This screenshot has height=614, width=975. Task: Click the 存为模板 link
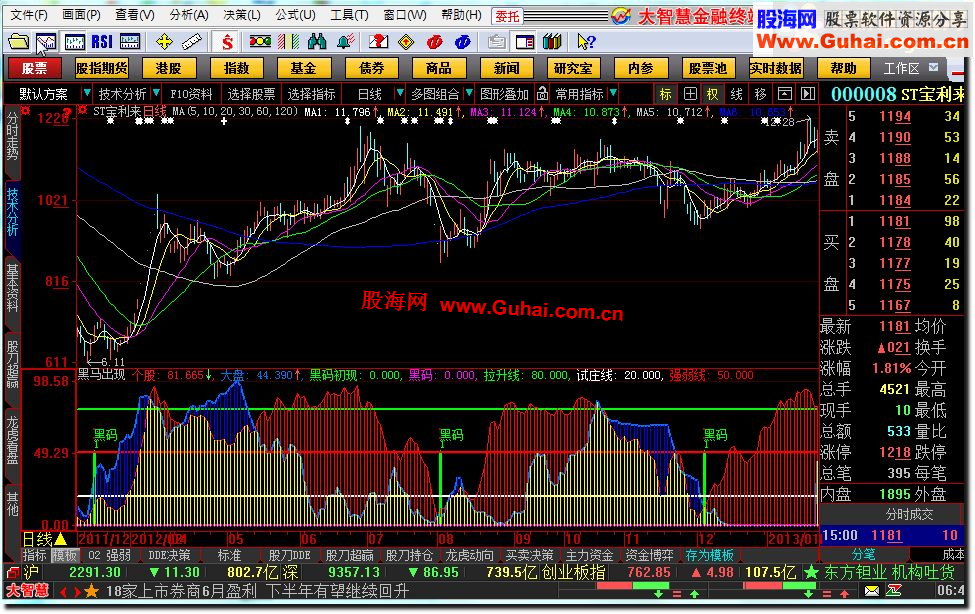coord(709,555)
